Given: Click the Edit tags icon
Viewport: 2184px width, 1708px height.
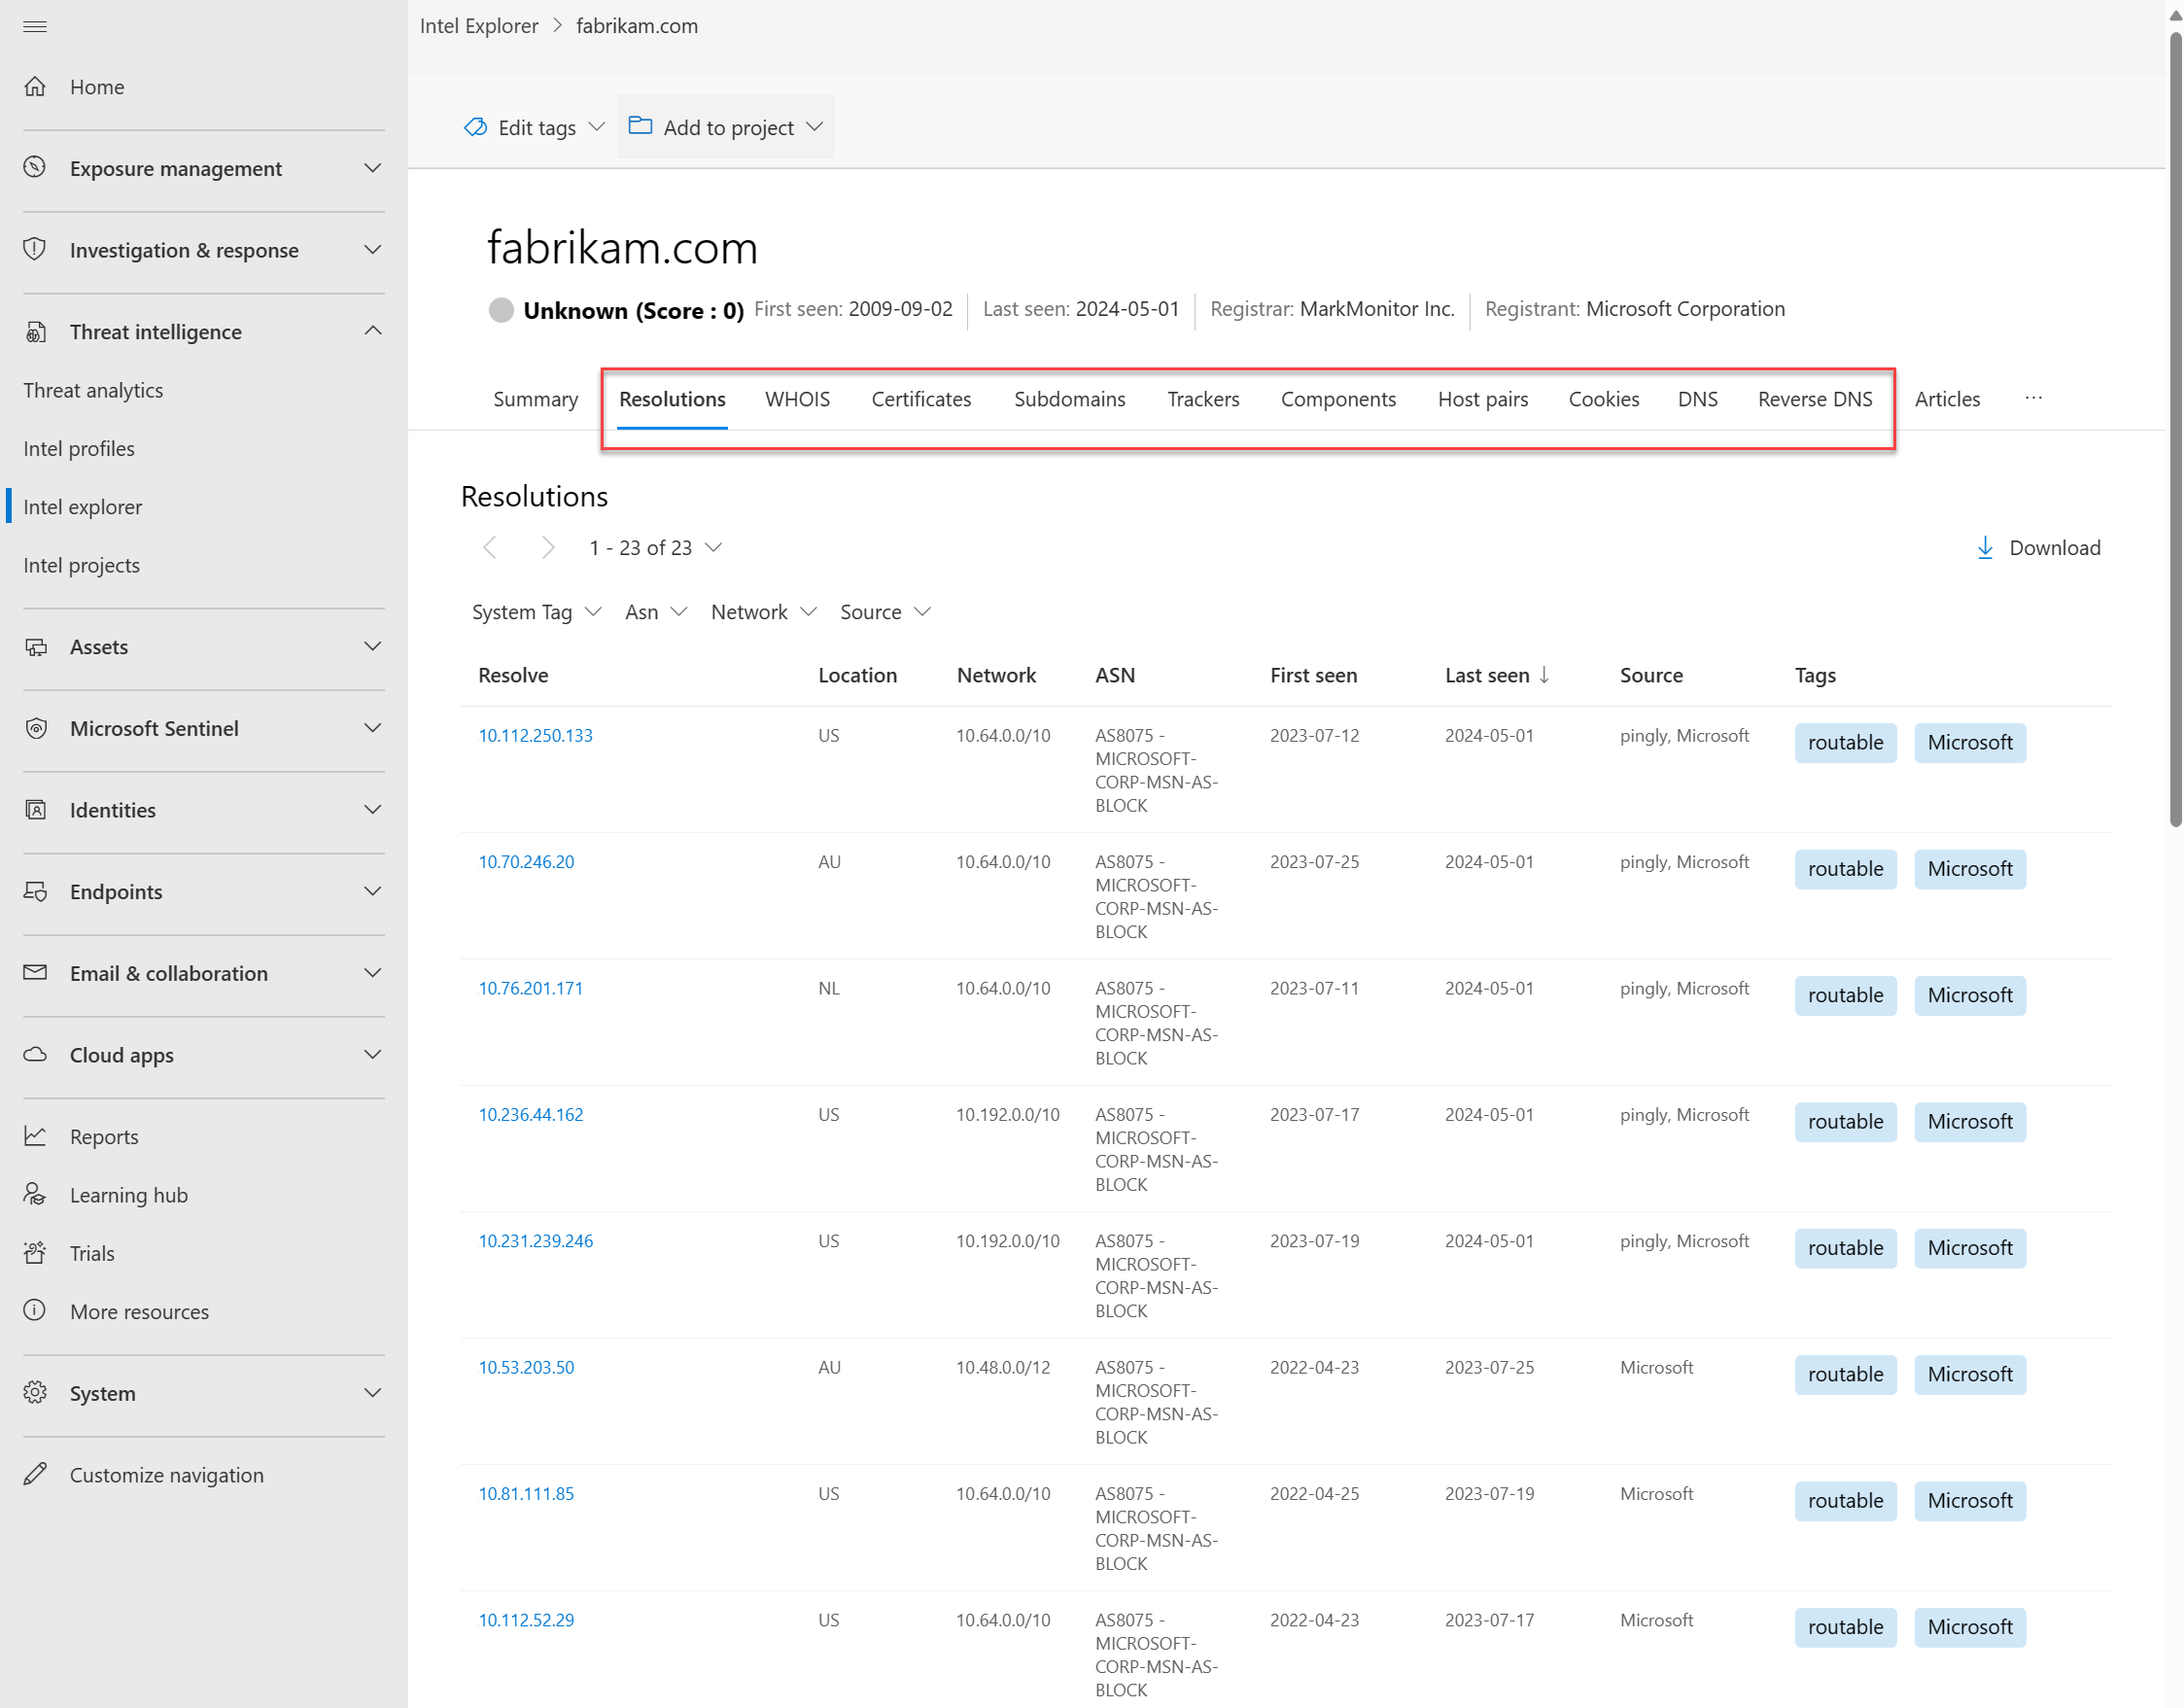Looking at the screenshot, I should pos(475,127).
